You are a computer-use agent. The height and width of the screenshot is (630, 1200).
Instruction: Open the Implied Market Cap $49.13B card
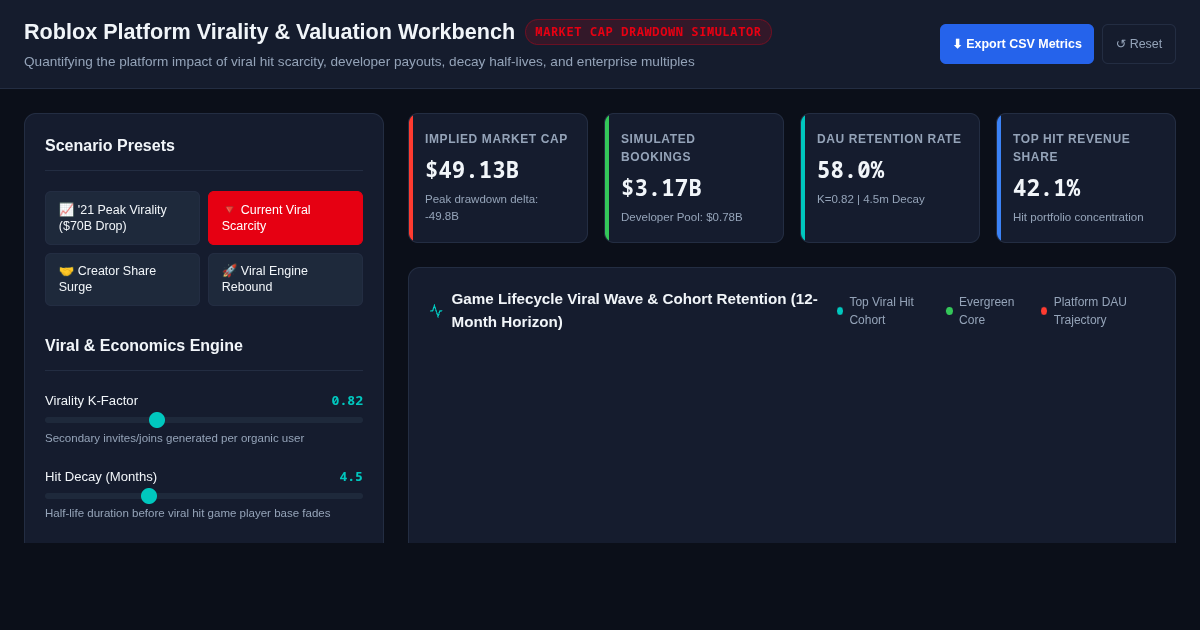pyautogui.click(x=498, y=178)
